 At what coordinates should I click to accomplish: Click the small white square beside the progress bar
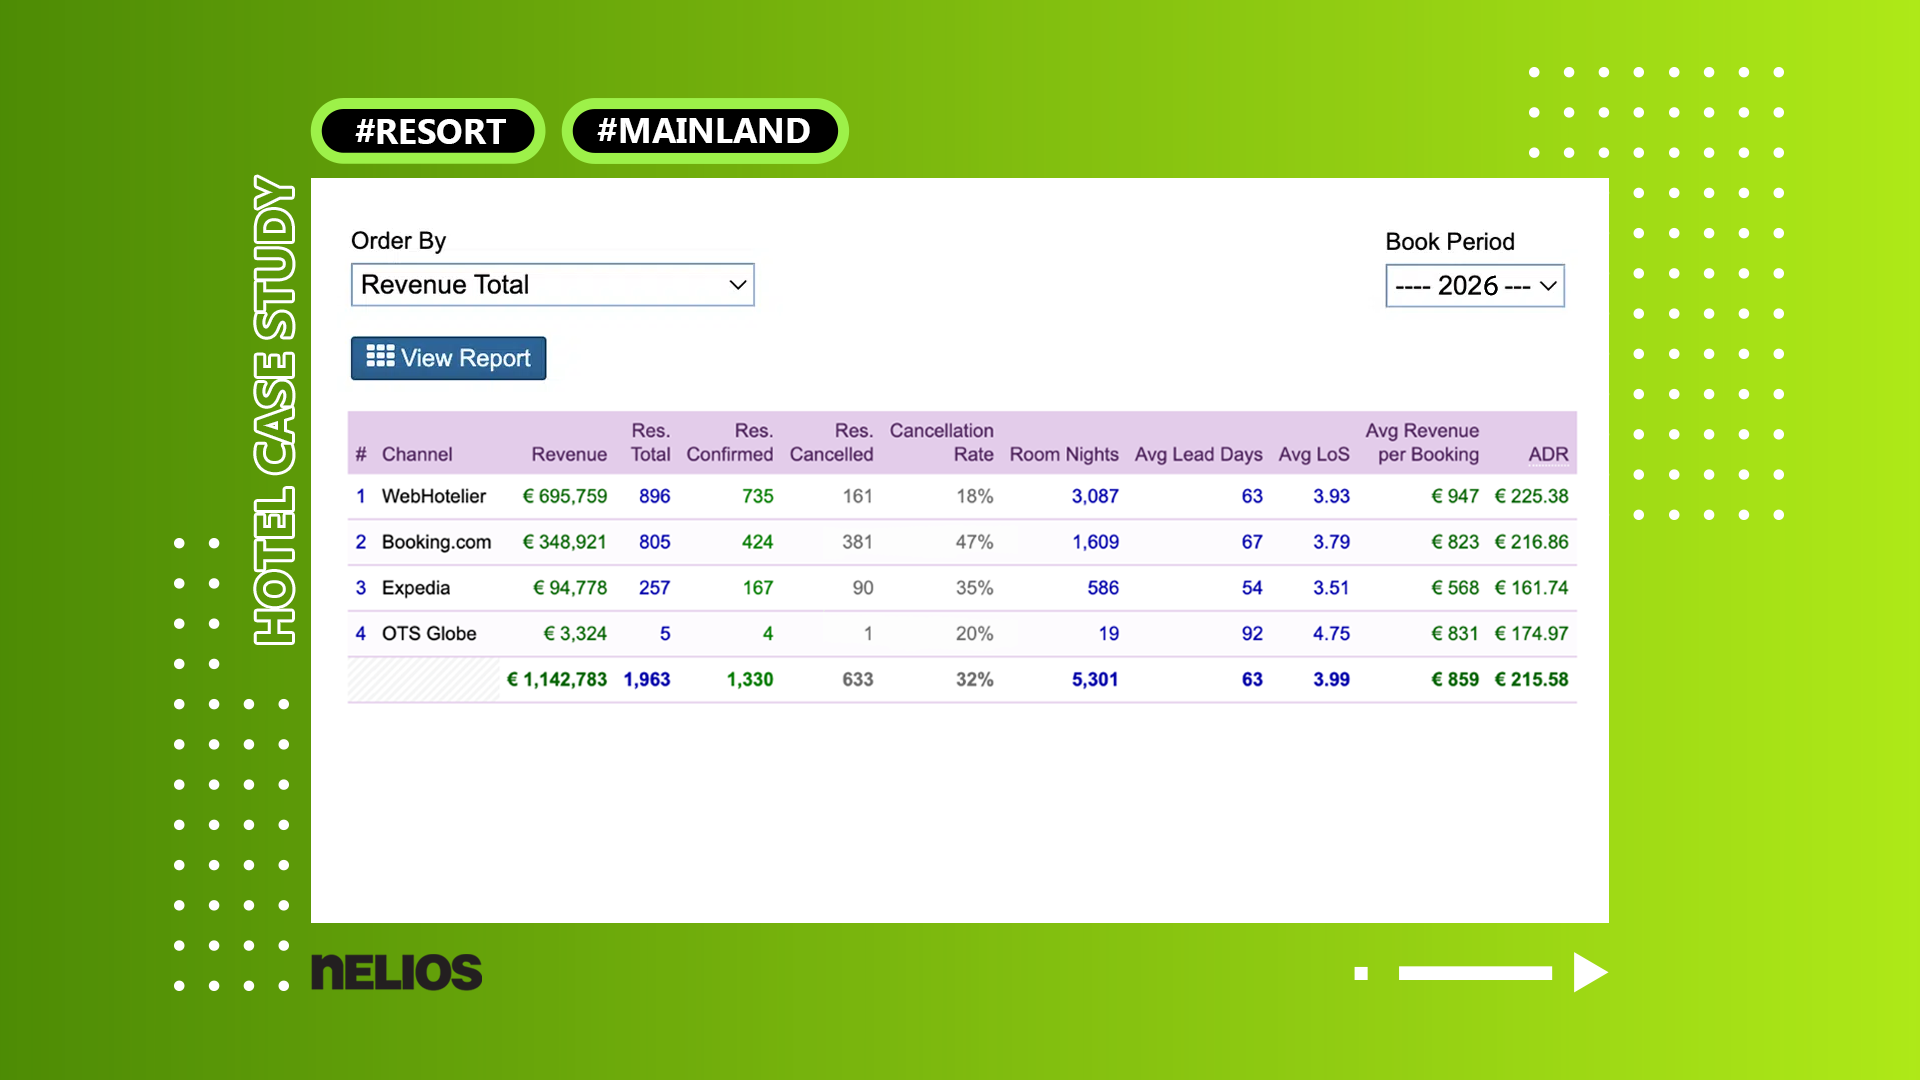[1361, 973]
